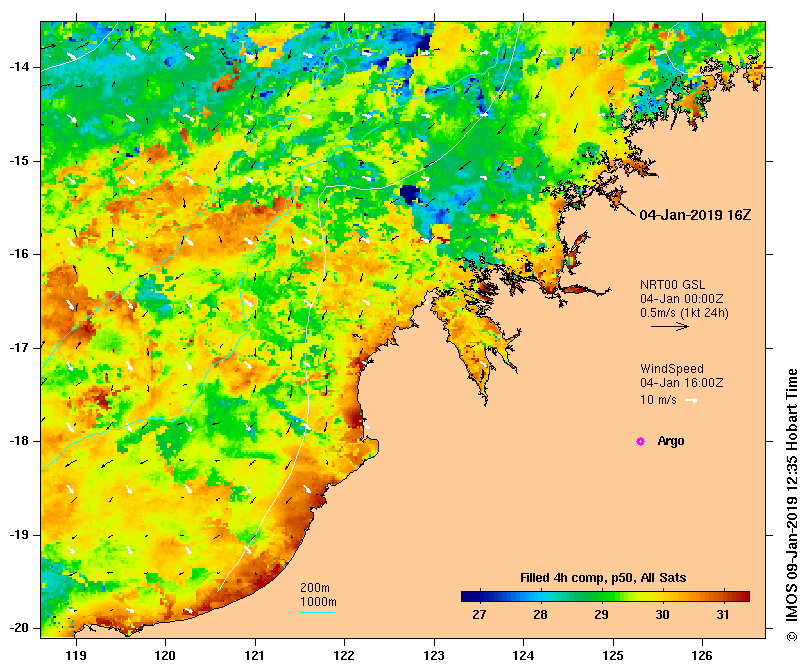Click the colorbar value 29
809x672 pixels.
(x=601, y=615)
